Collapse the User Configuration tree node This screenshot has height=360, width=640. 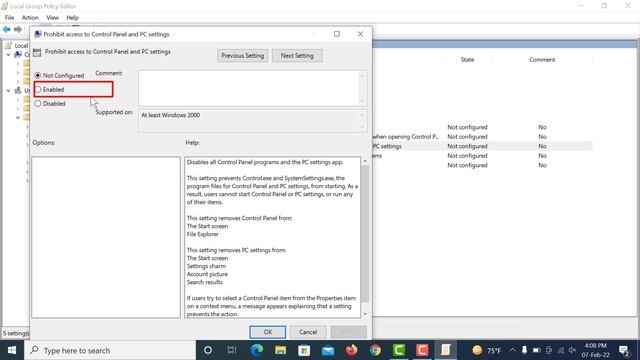8,90
